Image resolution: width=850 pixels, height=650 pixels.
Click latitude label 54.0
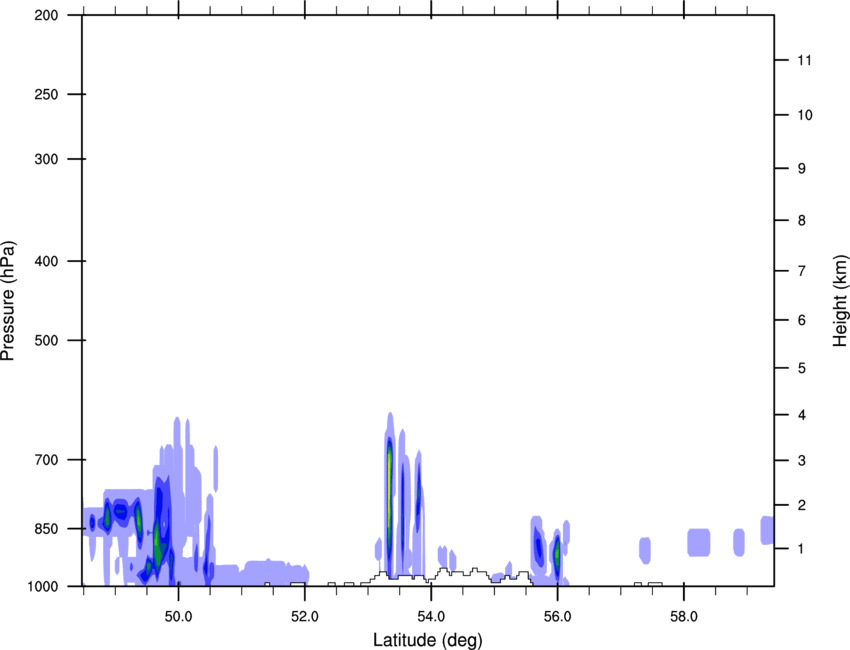tap(431, 617)
